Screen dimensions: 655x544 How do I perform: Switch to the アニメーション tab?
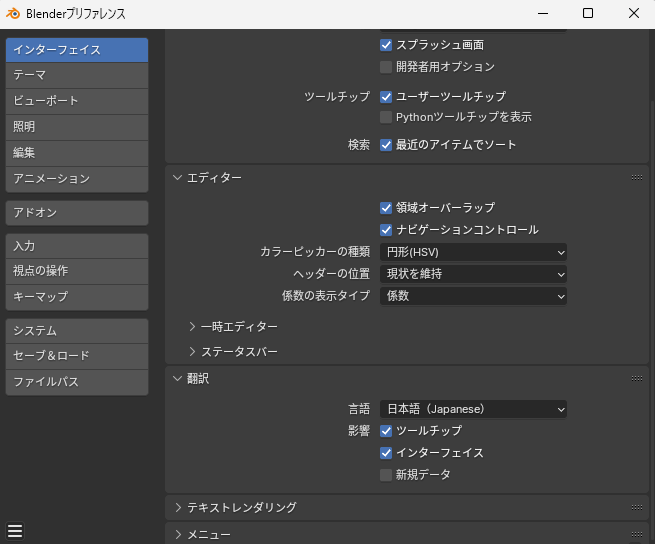pos(77,179)
